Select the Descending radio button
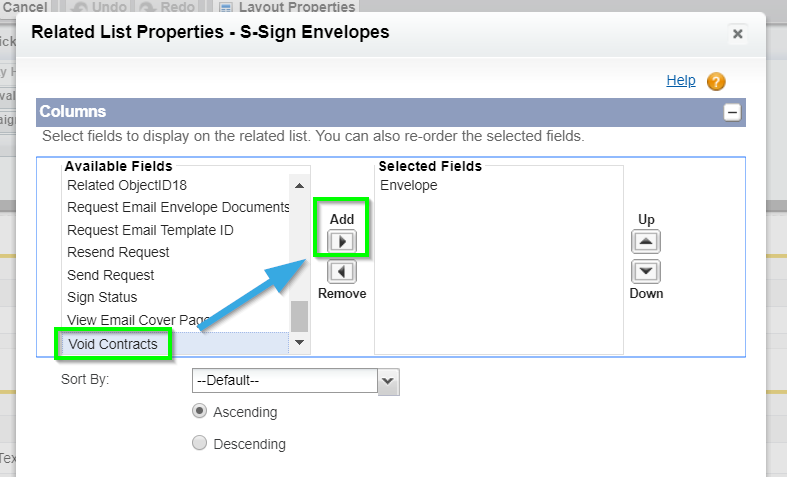 coord(199,443)
